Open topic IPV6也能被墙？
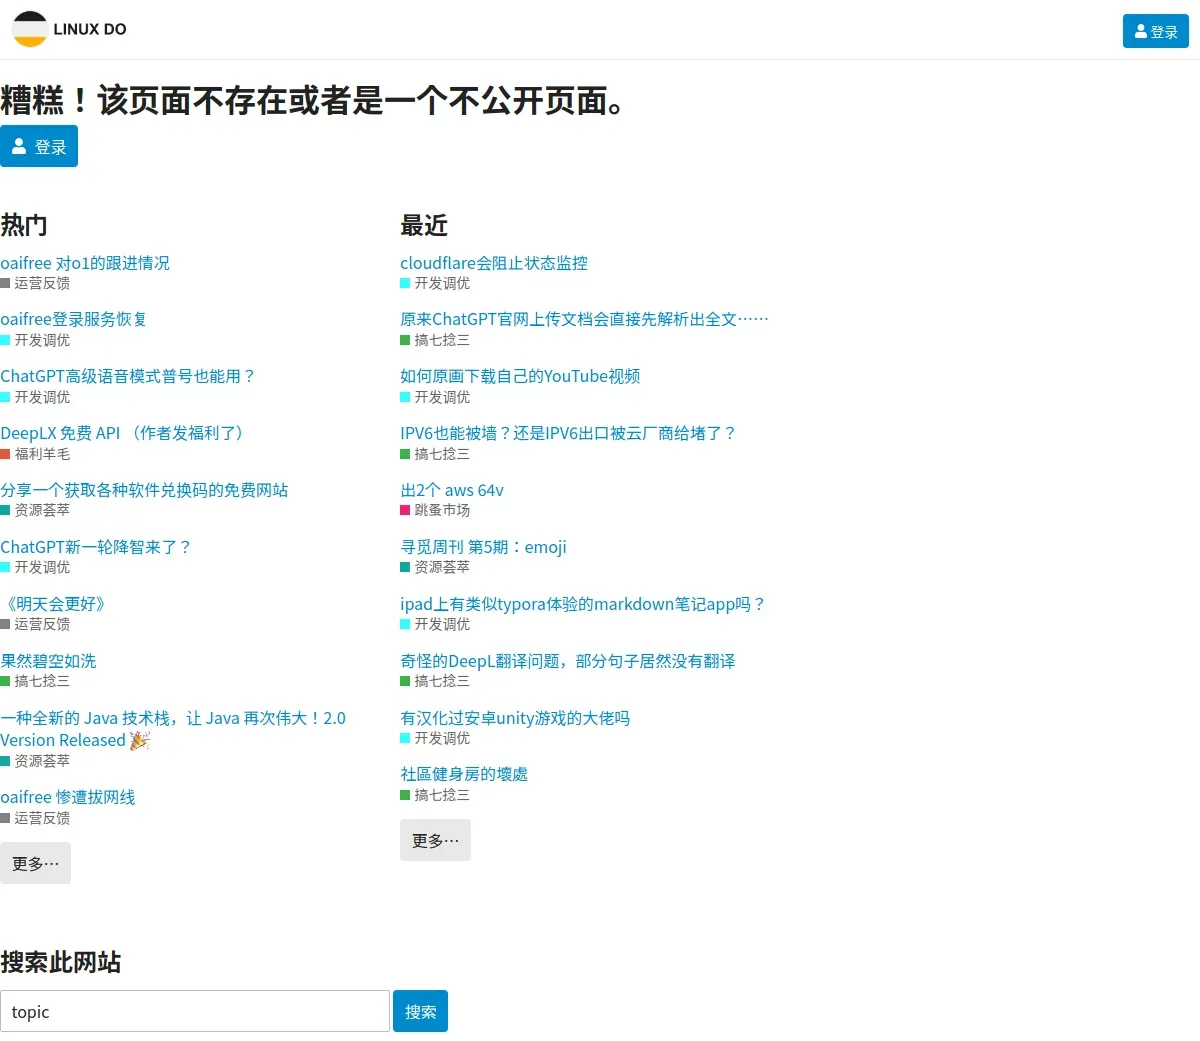Image resolution: width=1200 pixels, height=1041 pixels. [x=568, y=433]
